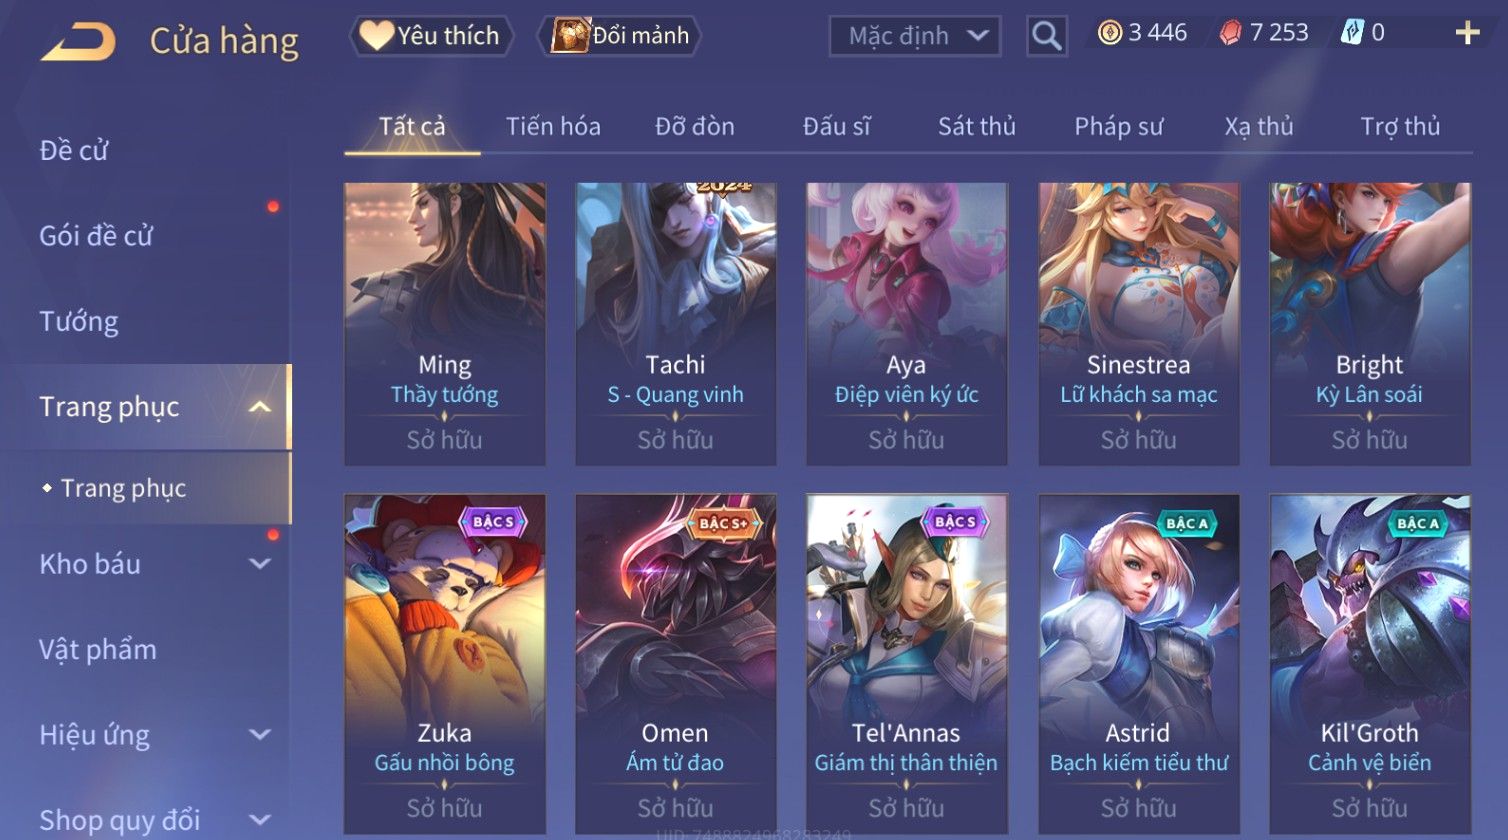1508x840 pixels.
Task: Click the golden back arrow icon
Action: (x=78, y=42)
